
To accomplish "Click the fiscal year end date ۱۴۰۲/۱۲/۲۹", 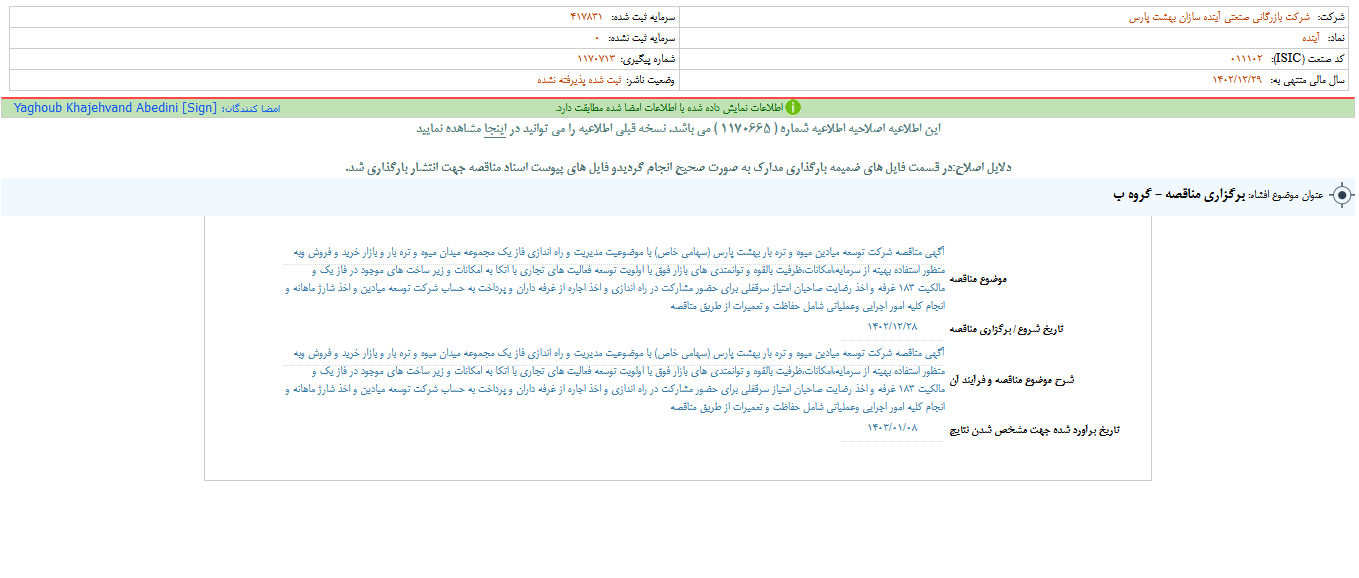I will (1238, 79).
